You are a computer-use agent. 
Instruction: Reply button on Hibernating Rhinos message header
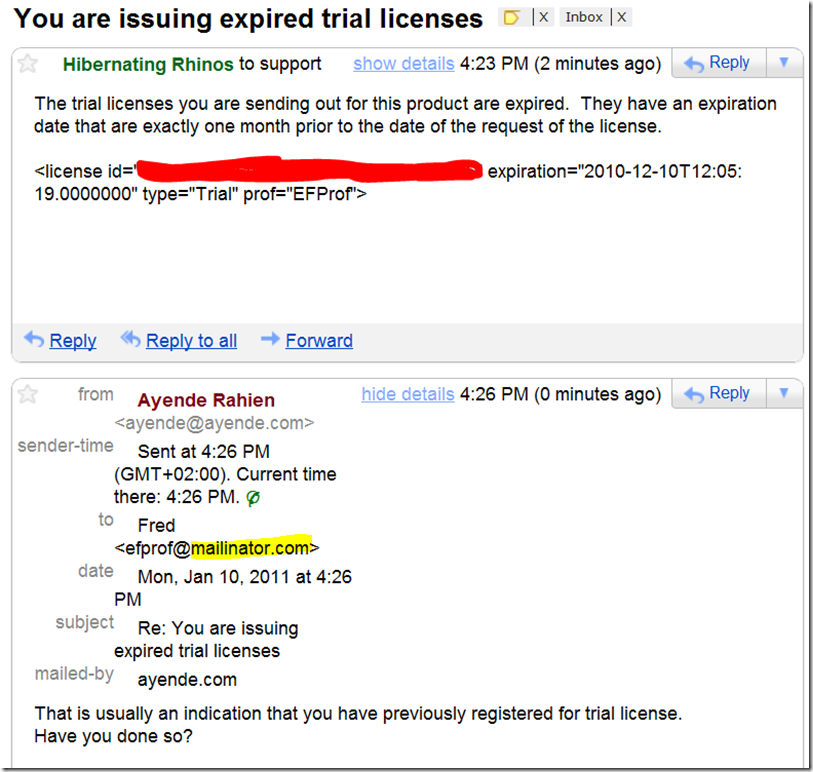click(x=718, y=63)
